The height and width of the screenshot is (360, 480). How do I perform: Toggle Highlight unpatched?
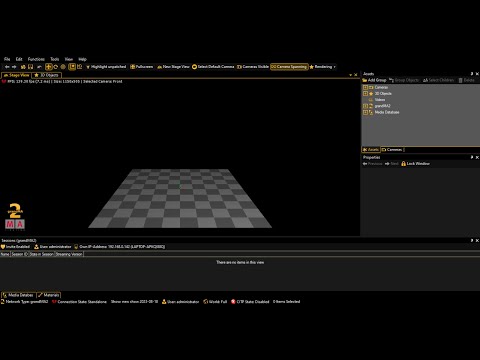106,67
